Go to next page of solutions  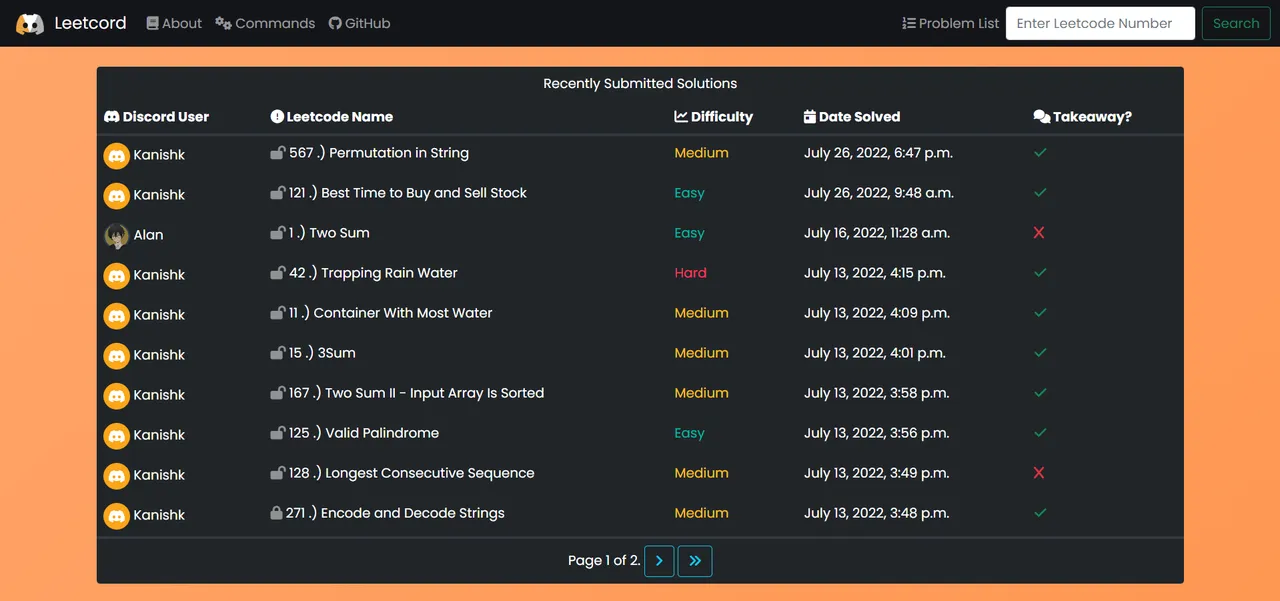[659, 561]
